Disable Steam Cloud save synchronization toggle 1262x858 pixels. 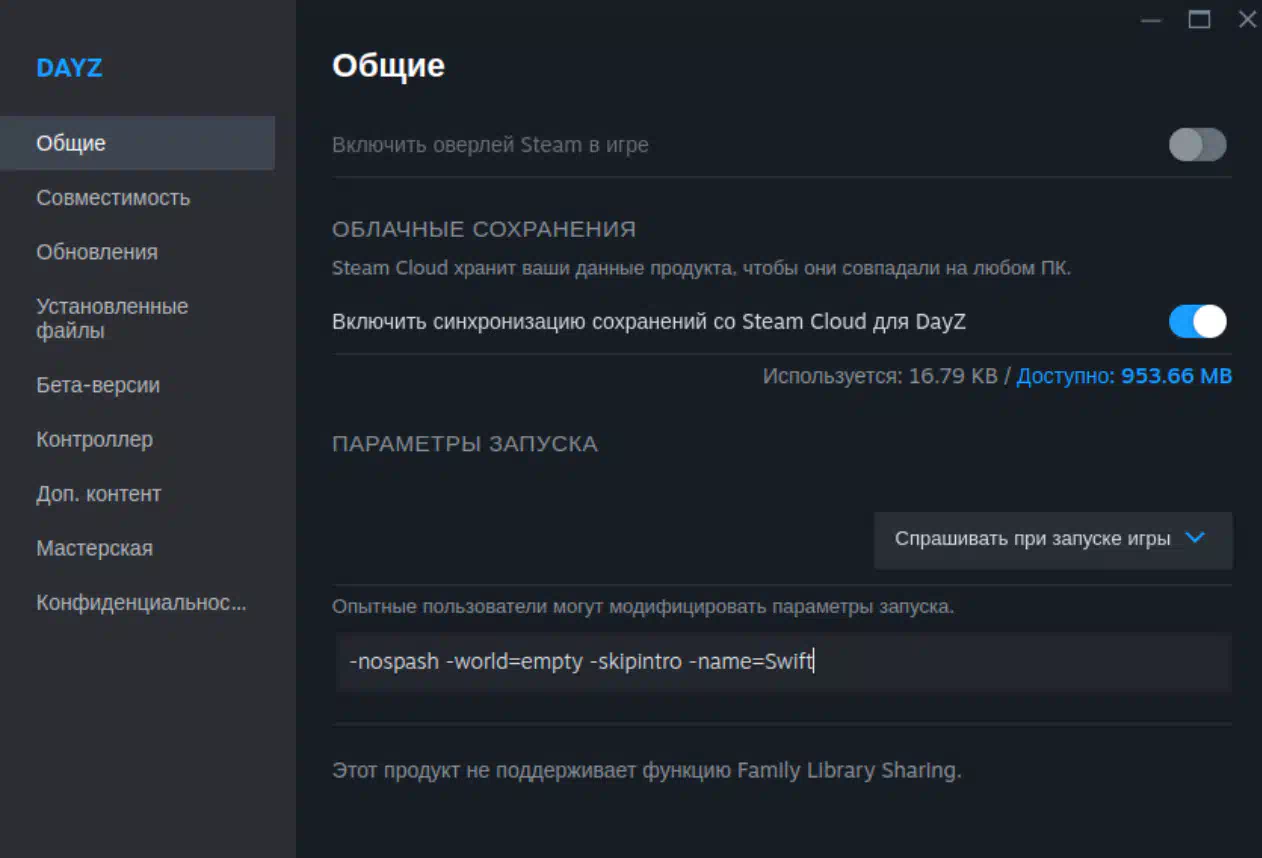coord(1197,322)
